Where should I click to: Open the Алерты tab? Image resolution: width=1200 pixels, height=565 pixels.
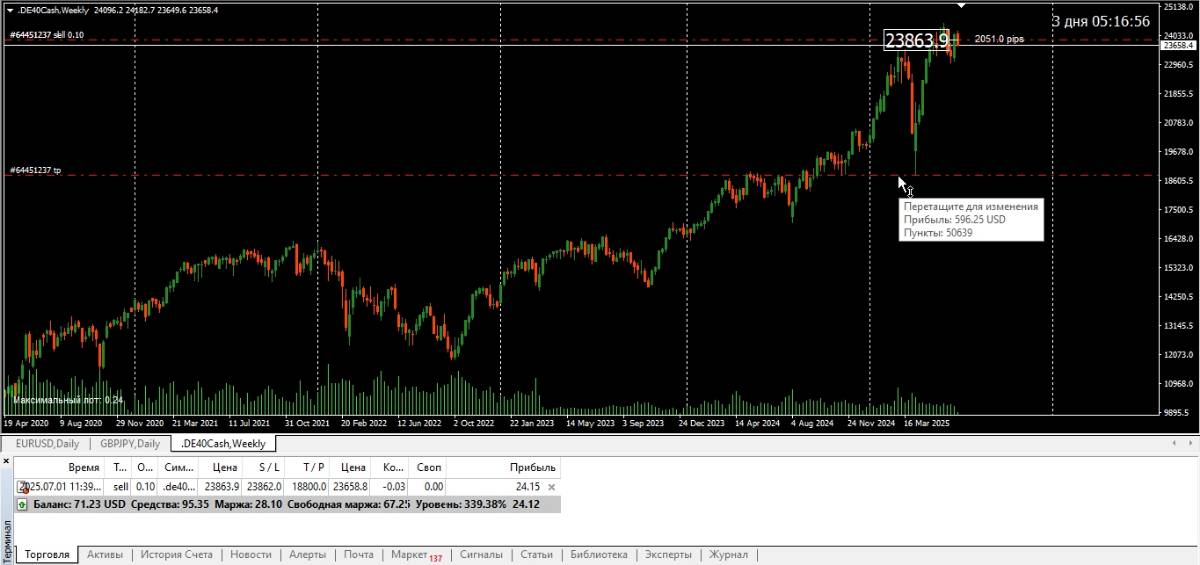tap(308, 554)
